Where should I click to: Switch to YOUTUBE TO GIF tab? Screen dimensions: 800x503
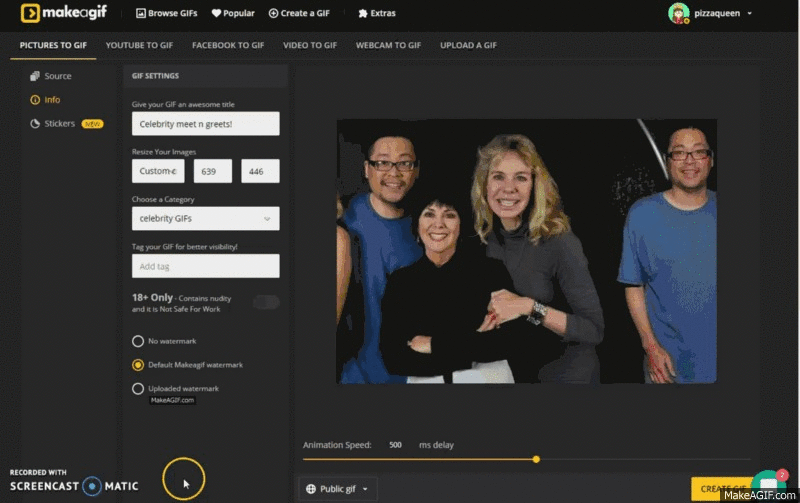(x=139, y=45)
